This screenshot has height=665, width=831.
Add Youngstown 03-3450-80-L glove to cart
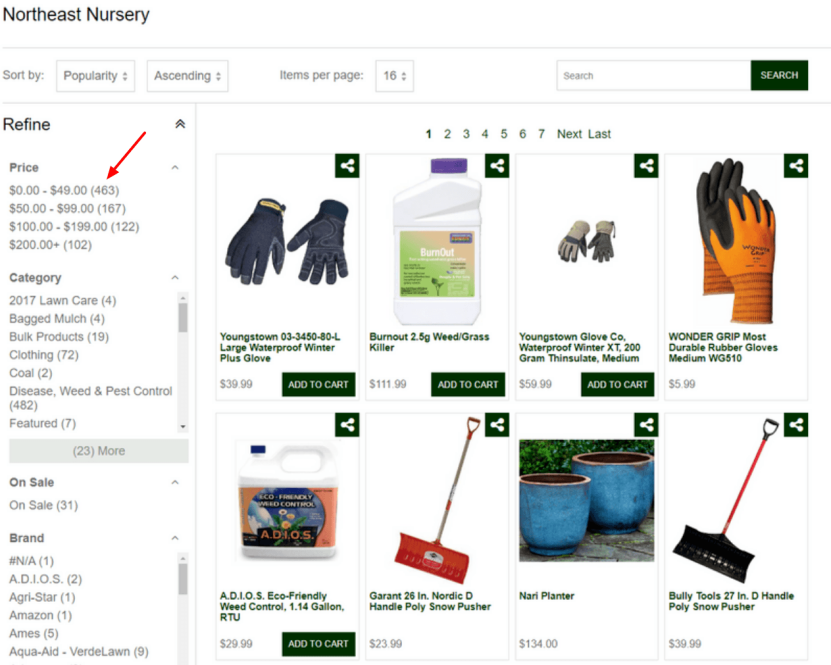point(319,385)
